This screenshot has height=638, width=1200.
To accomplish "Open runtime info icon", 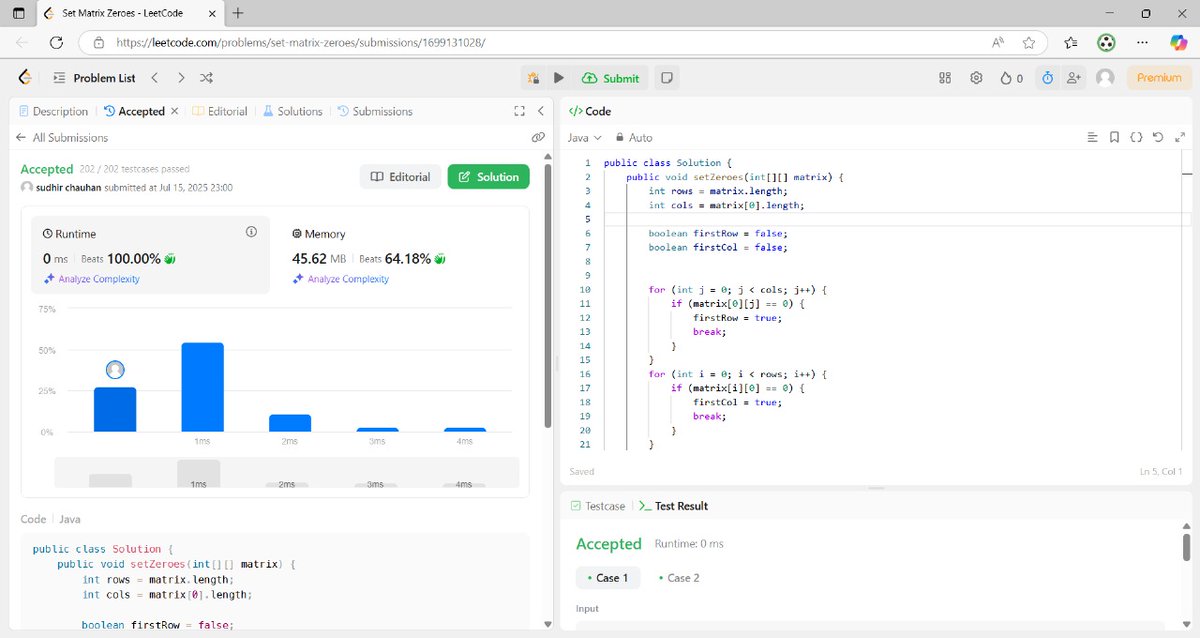I will tap(251, 232).
